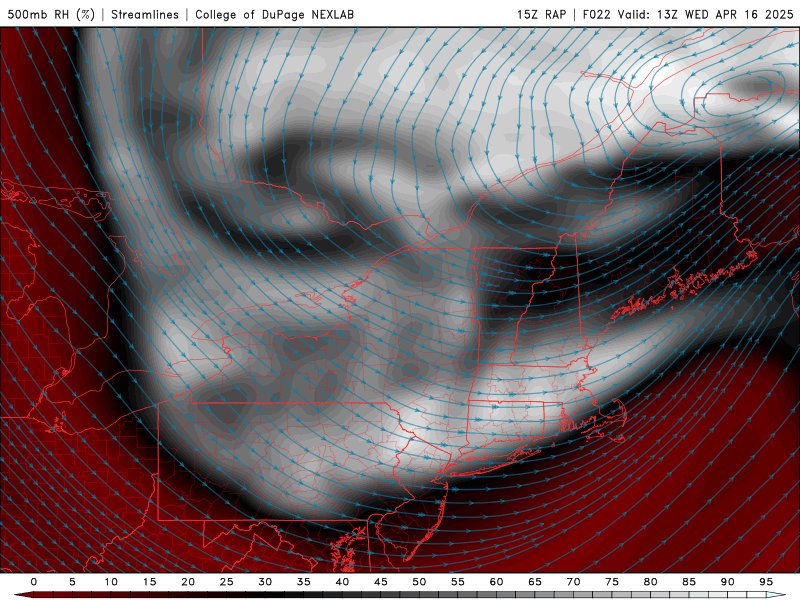Image resolution: width=800 pixels, height=600 pixels.
Task: Click the 'Valid: 13Z WED APR 16 2025' text
Action: [706, 14]
